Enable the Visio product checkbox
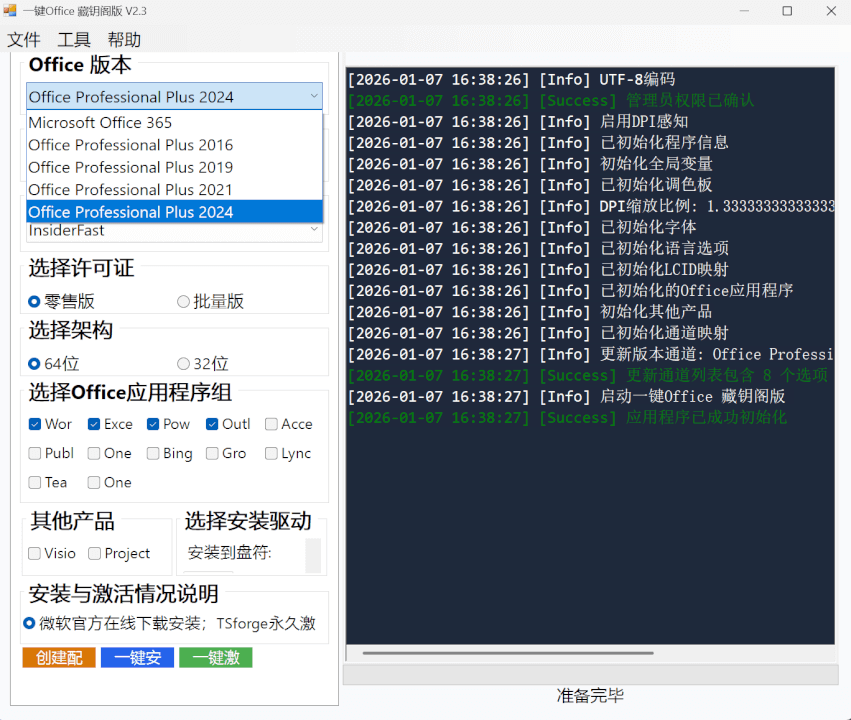This screenshot has width=851, height=720. pos(36,553)
